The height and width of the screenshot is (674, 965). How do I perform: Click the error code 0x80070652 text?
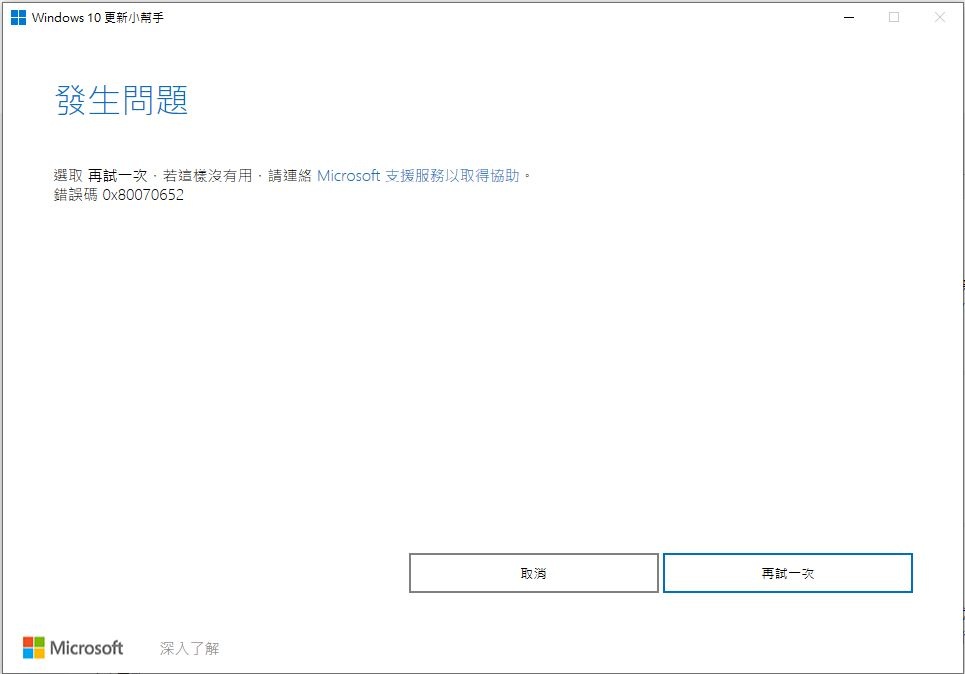(143, 195)
